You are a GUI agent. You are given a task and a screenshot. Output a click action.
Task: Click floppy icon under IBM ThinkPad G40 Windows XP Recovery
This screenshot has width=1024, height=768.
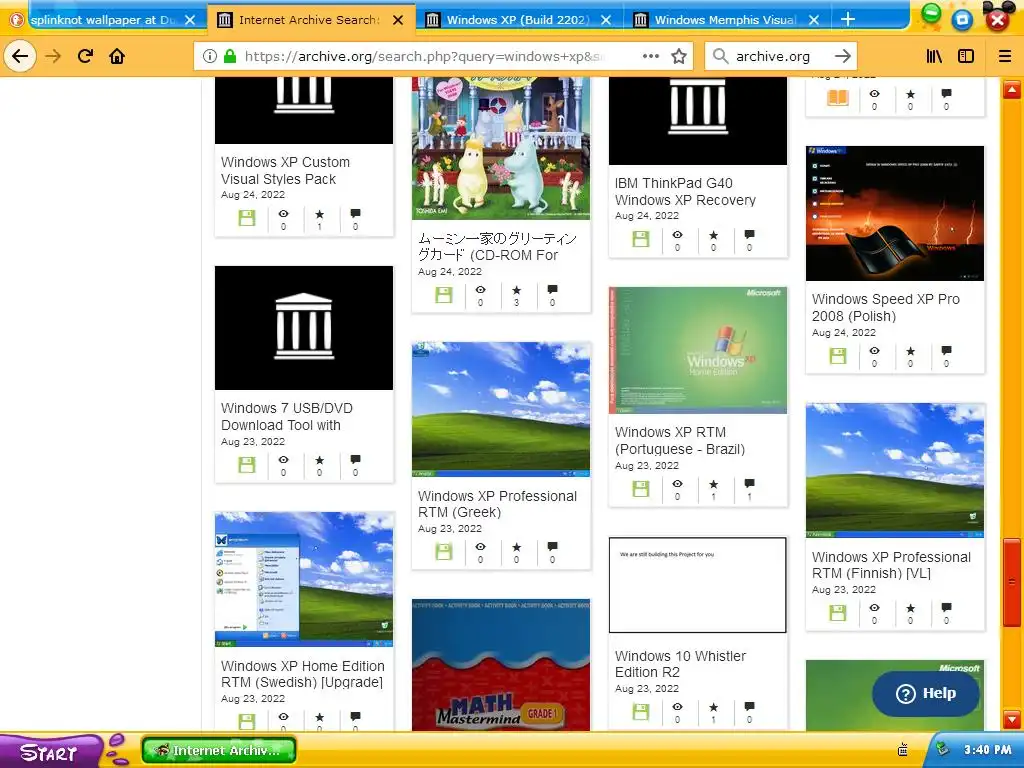click(x=641, y=239)
